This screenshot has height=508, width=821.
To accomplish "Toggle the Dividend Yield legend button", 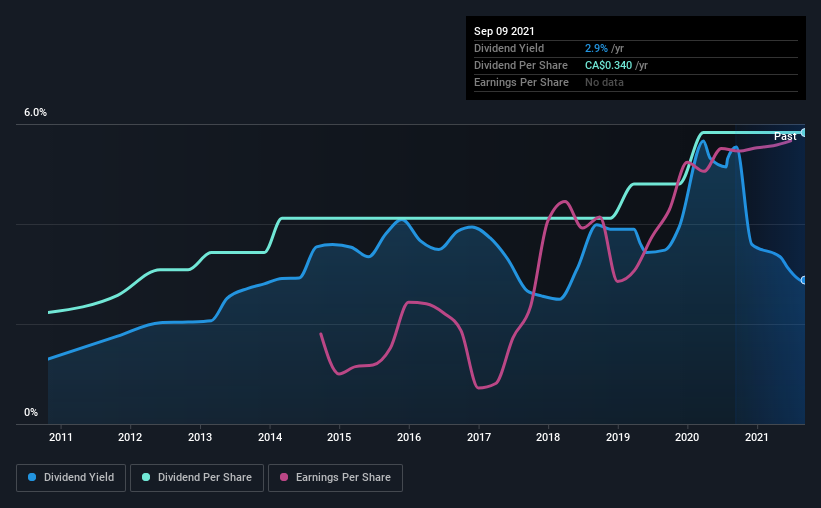I will tap(71, 478).
